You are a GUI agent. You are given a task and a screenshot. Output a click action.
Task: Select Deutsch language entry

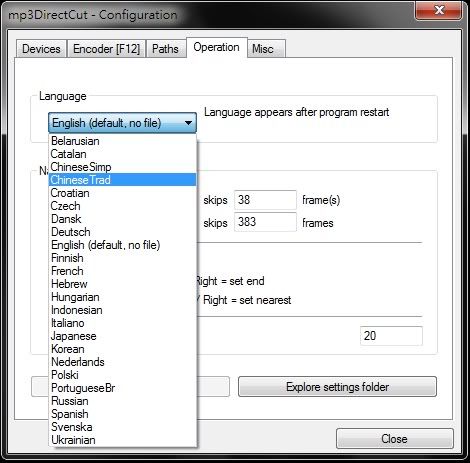pos(122,232)
